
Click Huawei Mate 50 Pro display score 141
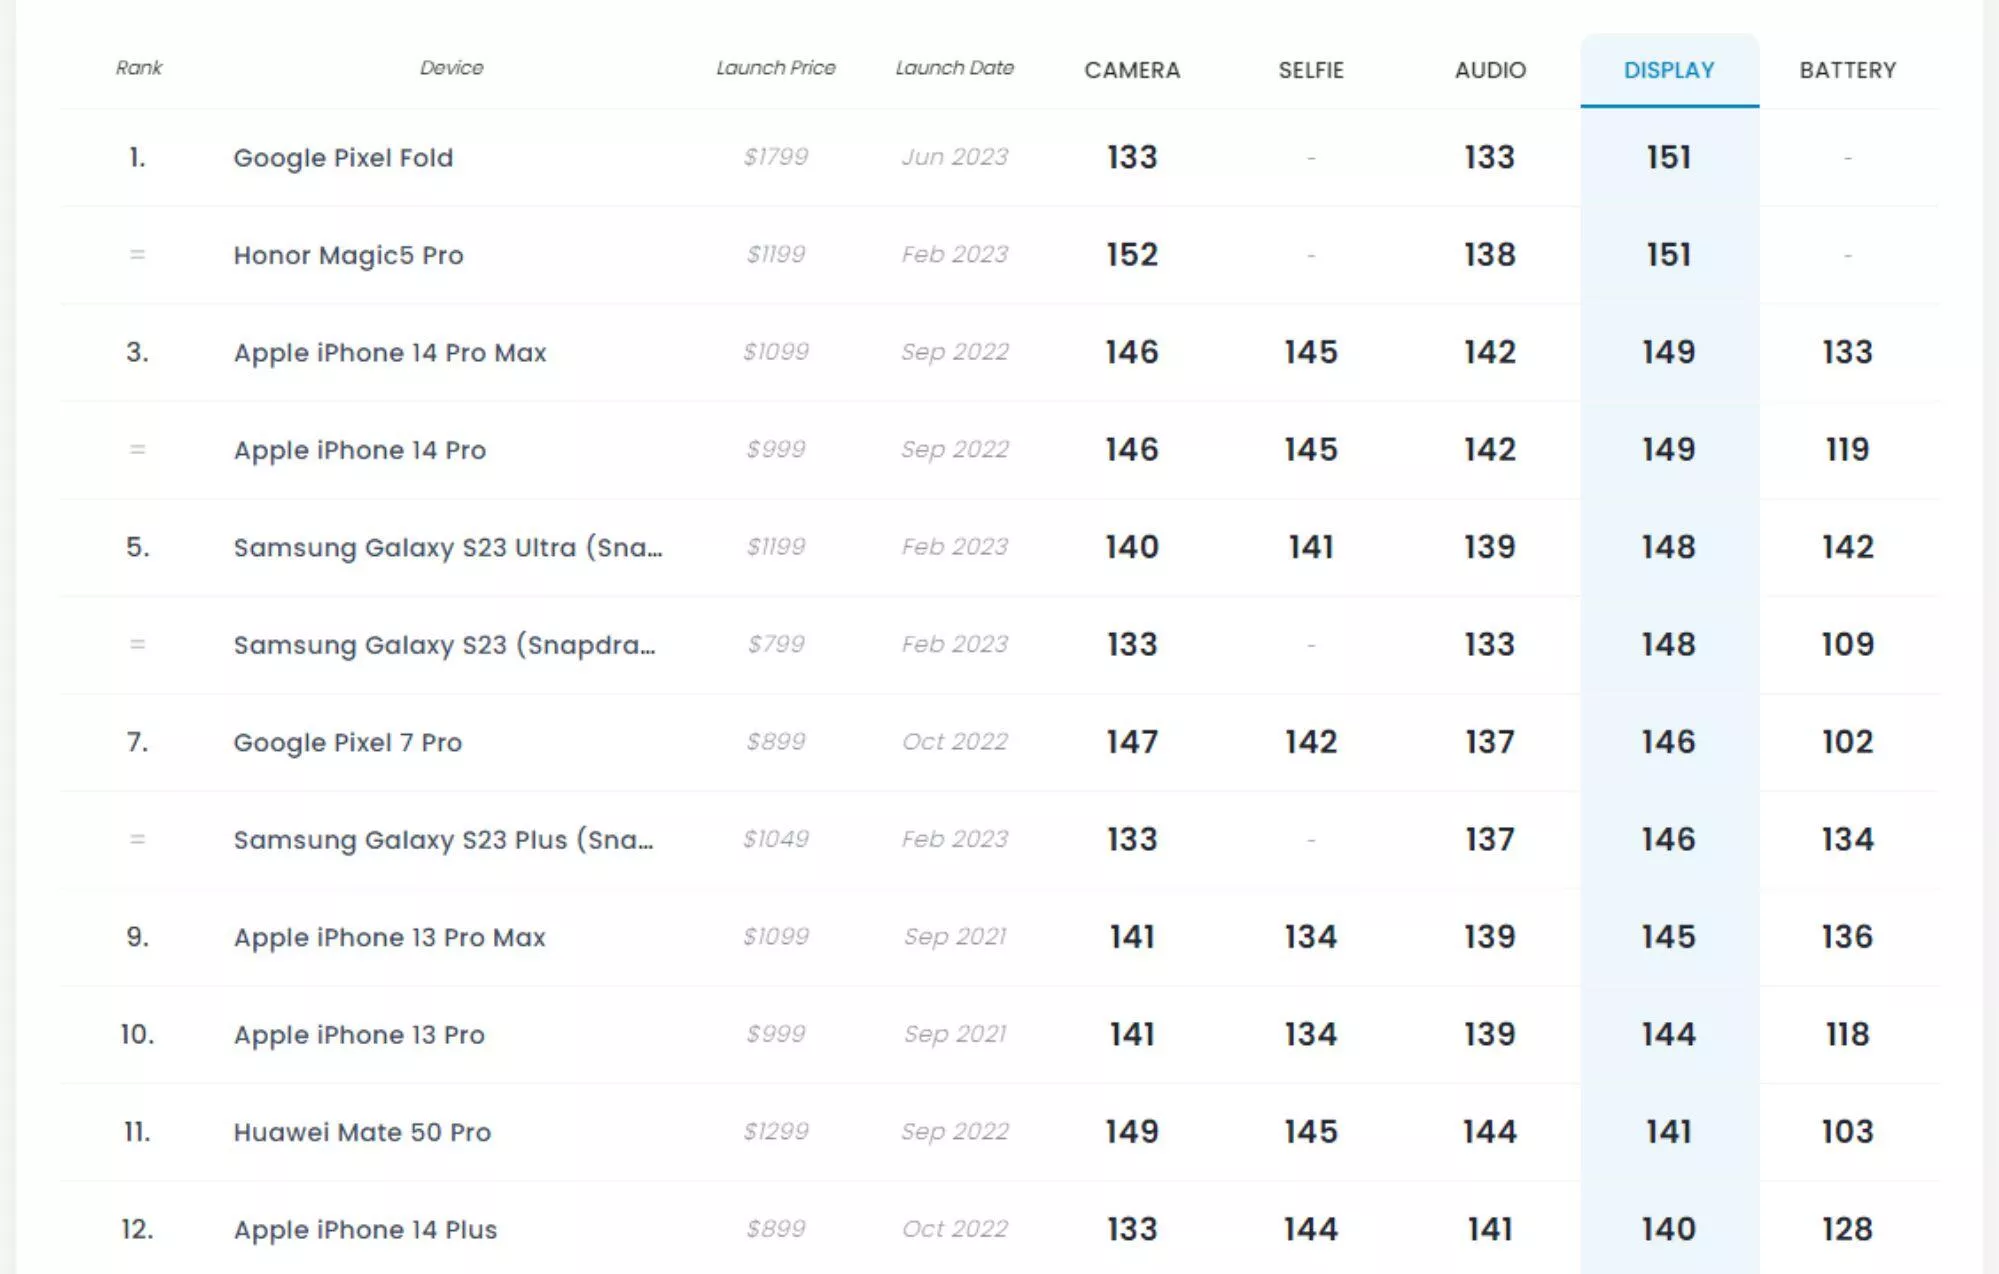point(1669,1132)
